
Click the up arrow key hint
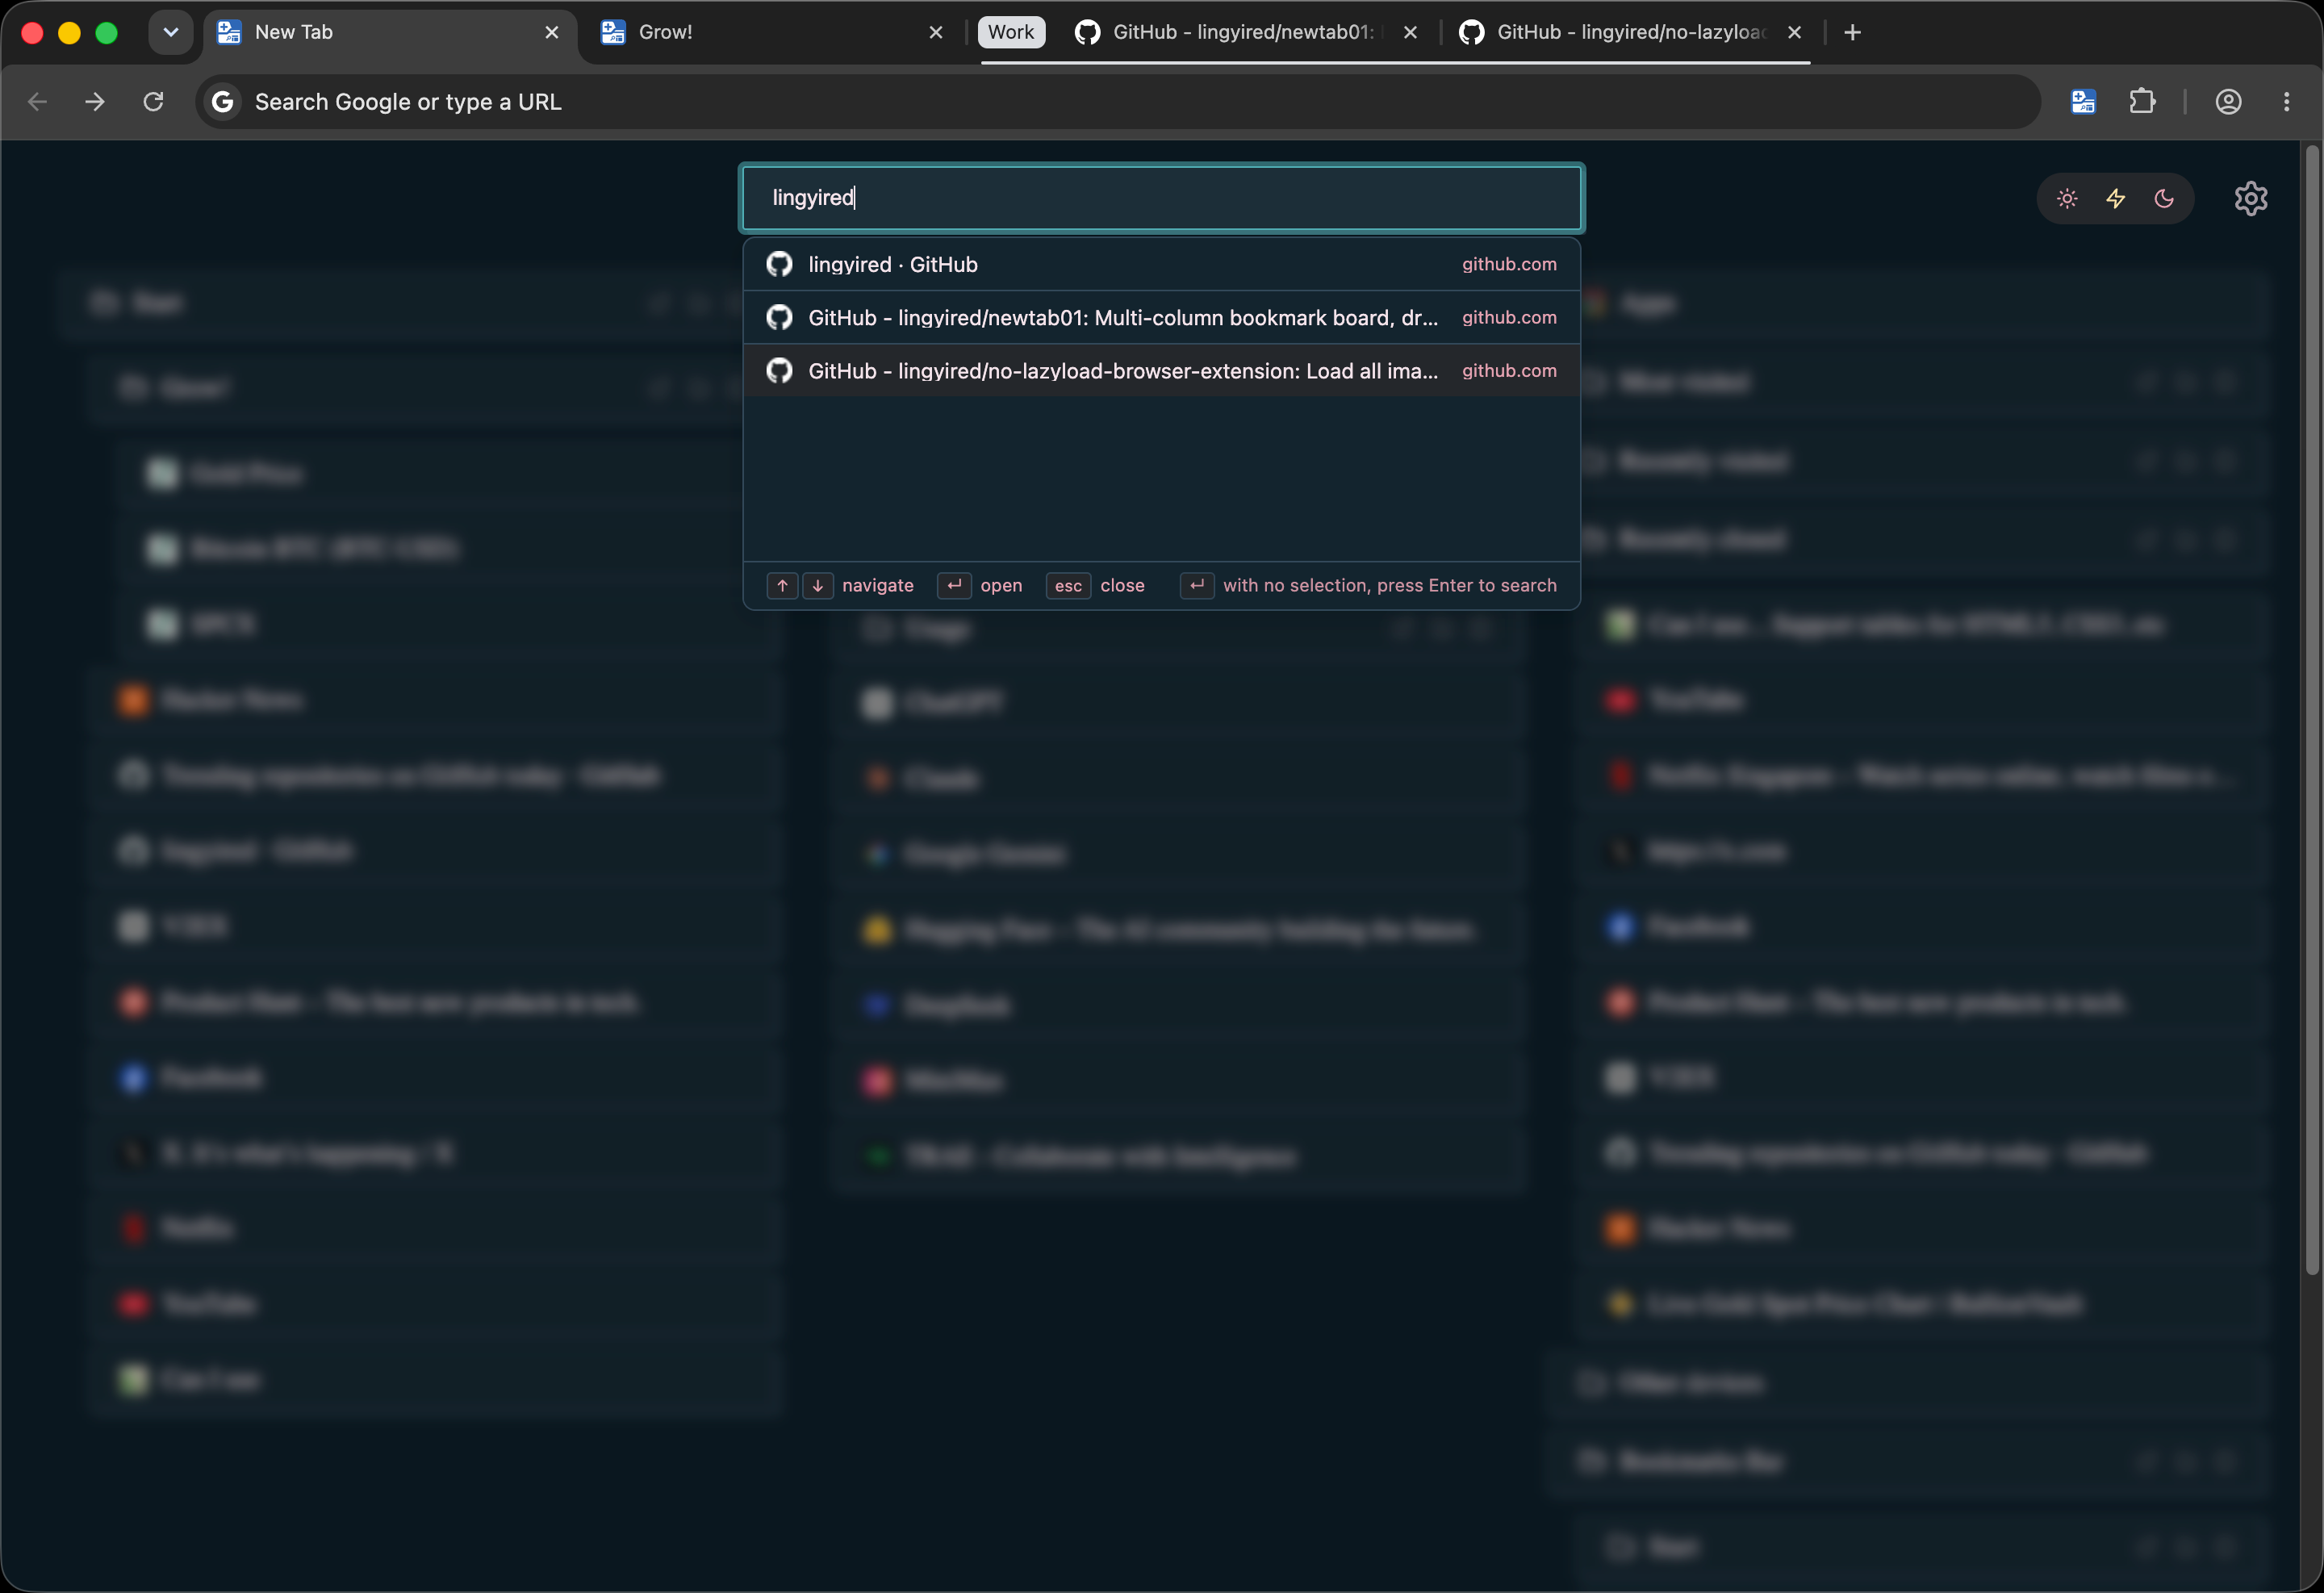pyautogui.click(x=782, y=586)
